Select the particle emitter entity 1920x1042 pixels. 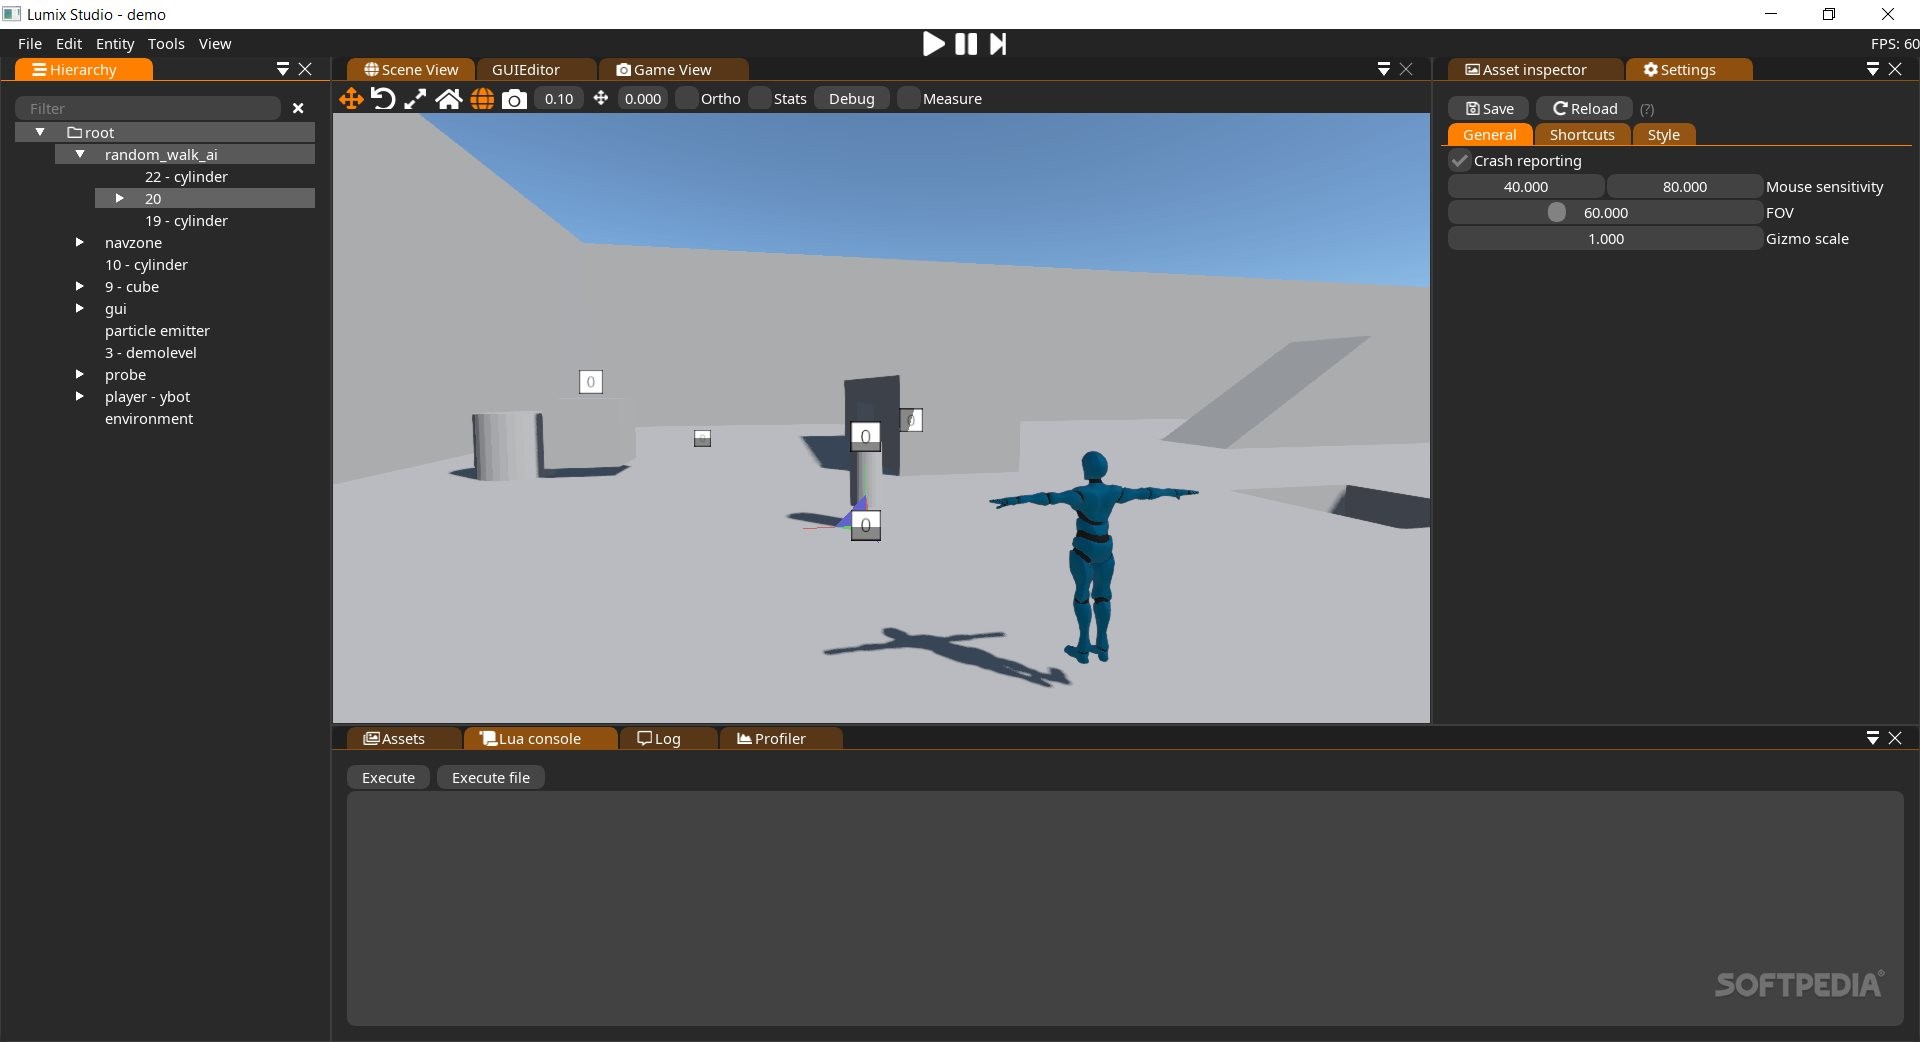pyautogui.click(x=157, y=331)
